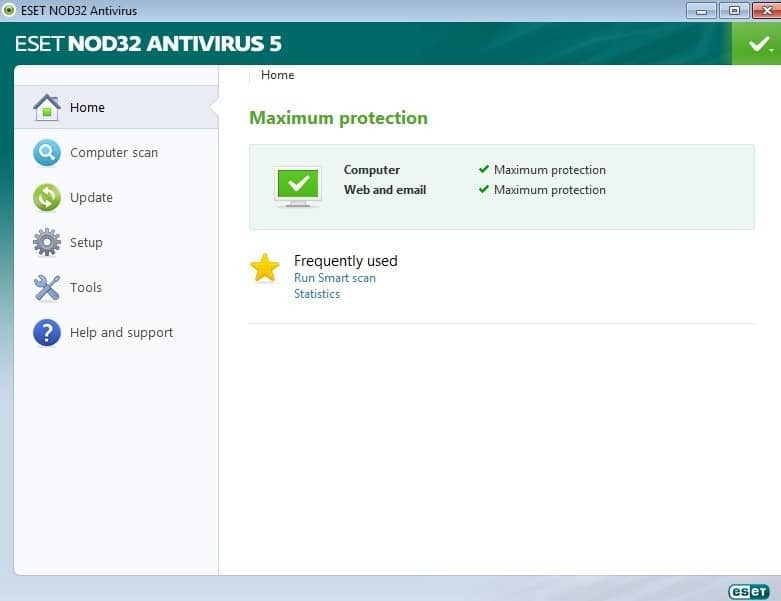The image size is (781, 601).
Task: Go to the Update section
Action: click(117, 197)
